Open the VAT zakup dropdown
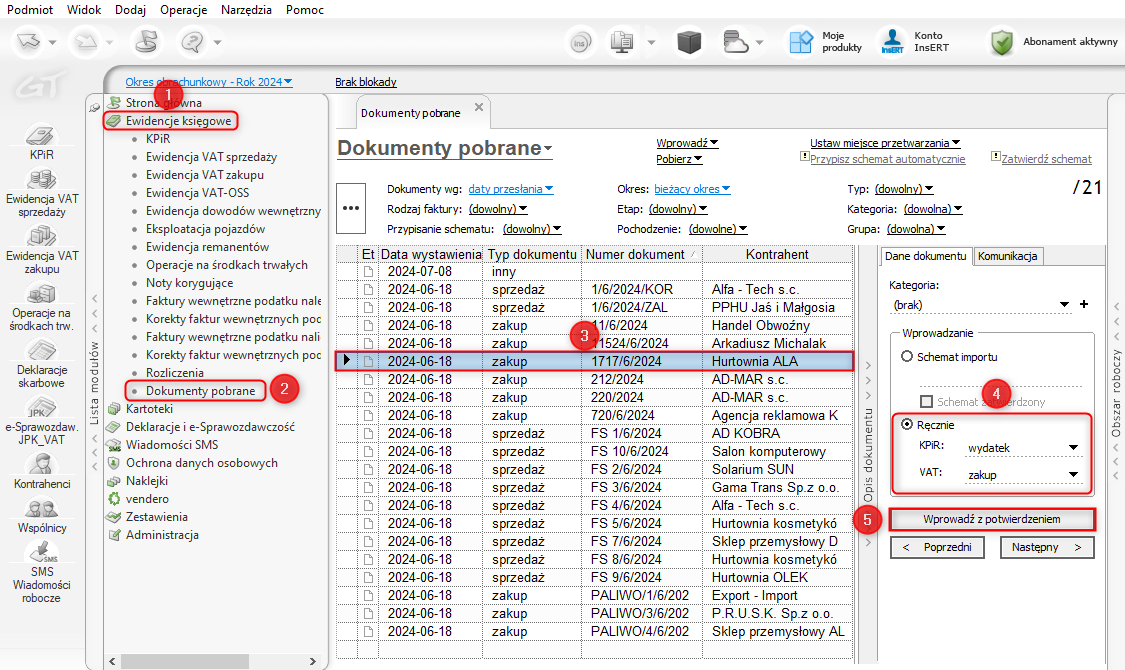 point(1073,475)
